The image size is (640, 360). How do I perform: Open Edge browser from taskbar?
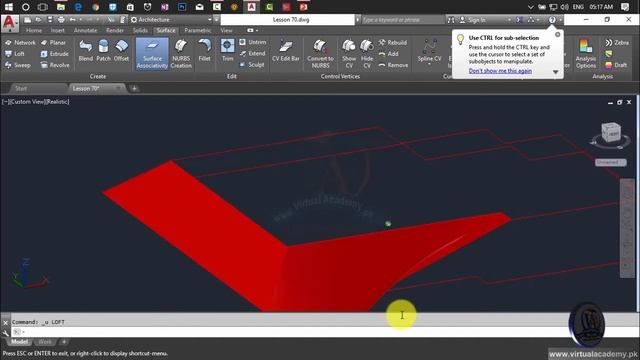coord(78,7)
